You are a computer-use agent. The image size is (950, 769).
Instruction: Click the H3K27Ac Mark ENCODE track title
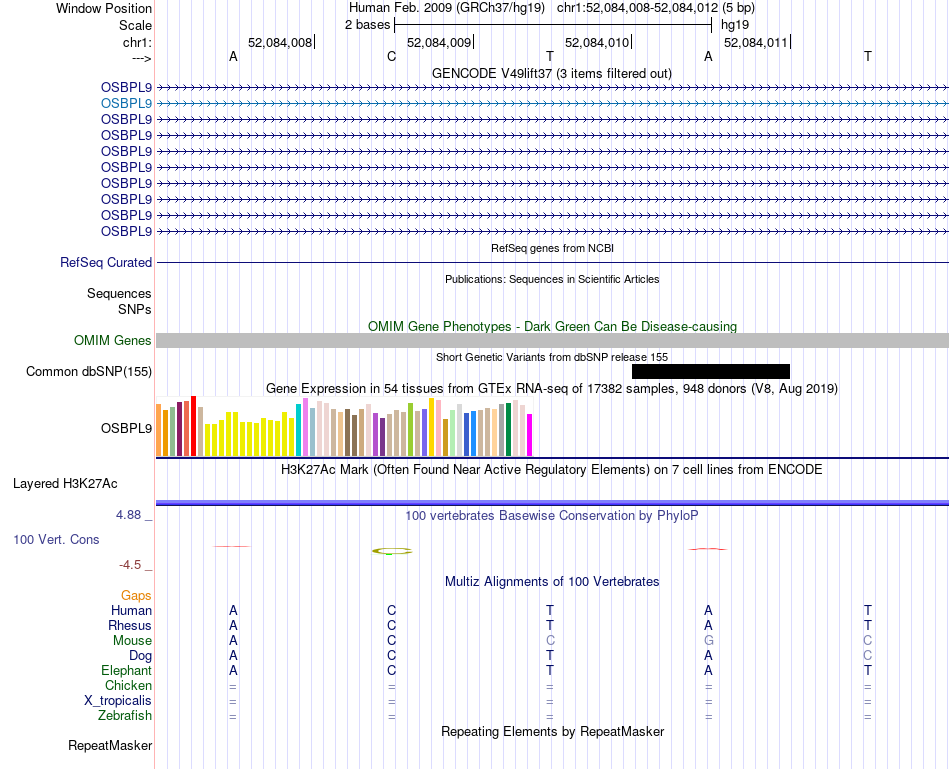click(551, 470)
